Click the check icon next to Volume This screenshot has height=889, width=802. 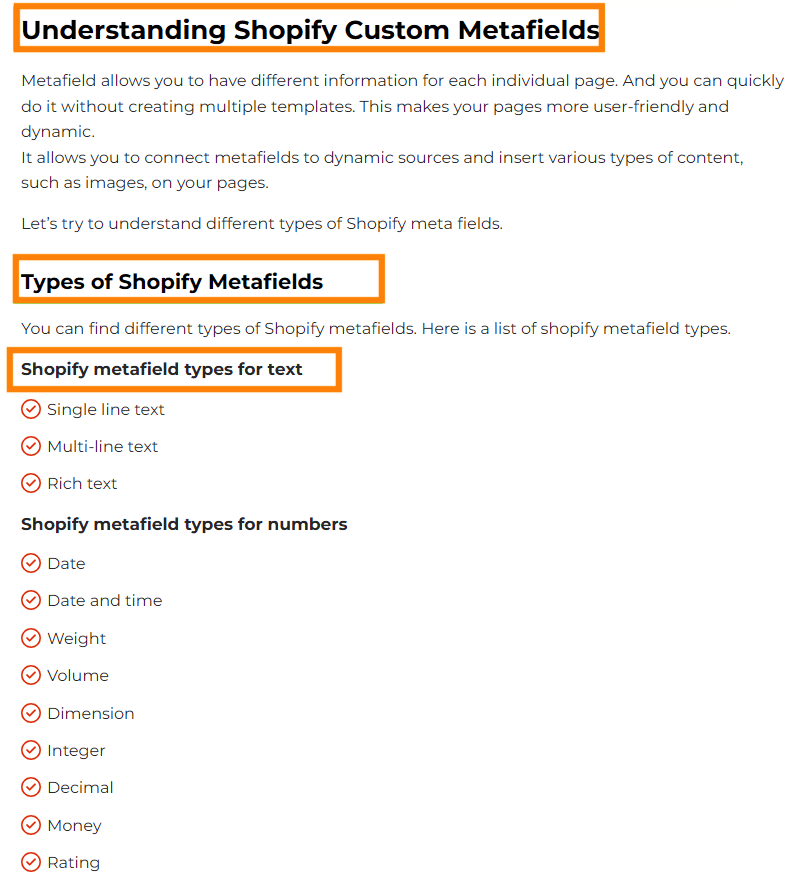tap(31, 675)
